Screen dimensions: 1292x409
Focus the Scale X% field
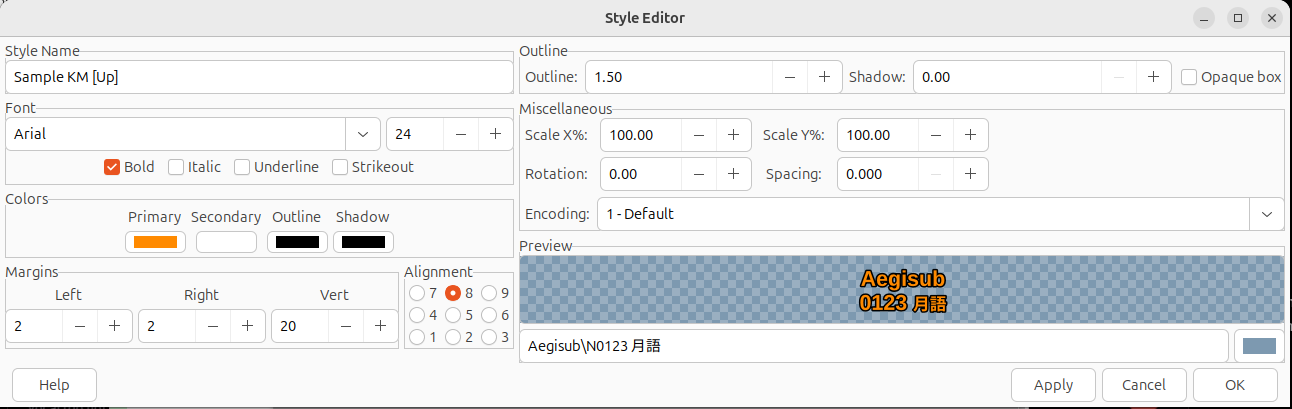pyautogui.click(x=642, y=135)
